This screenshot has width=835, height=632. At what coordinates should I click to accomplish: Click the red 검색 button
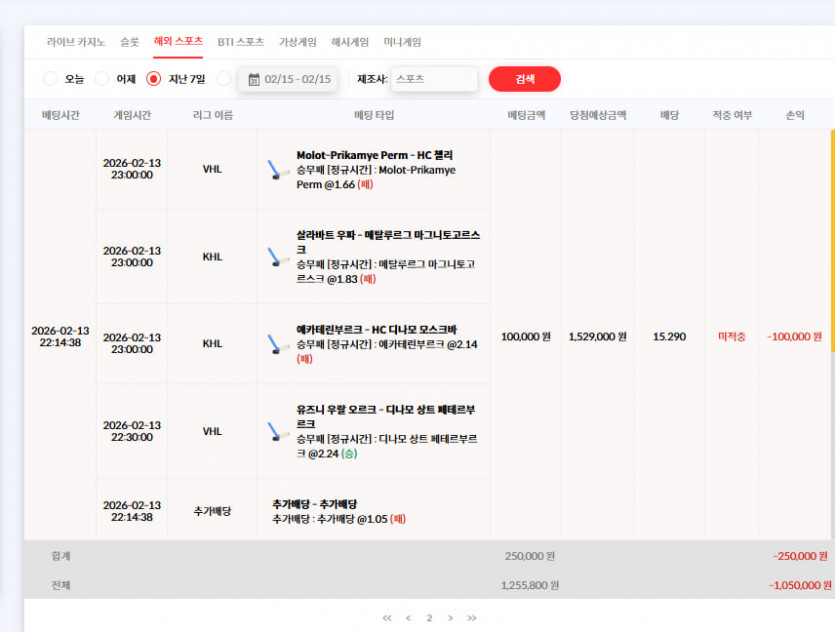pyautogui.click(x=525, y=79)
